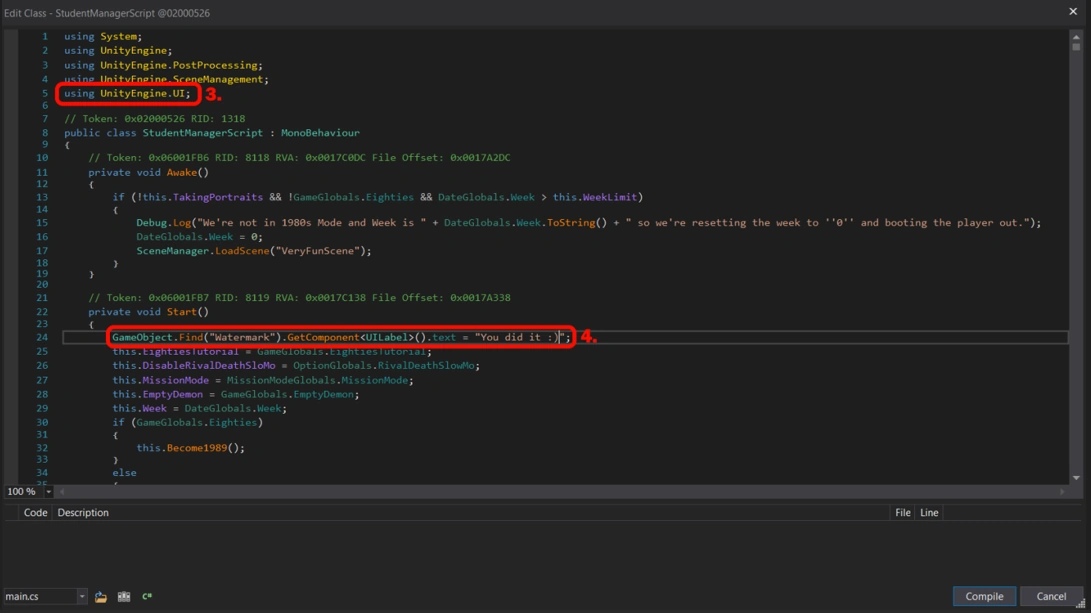Sort errors by File column
The image size is (1091, 613).
coord(902,513)
